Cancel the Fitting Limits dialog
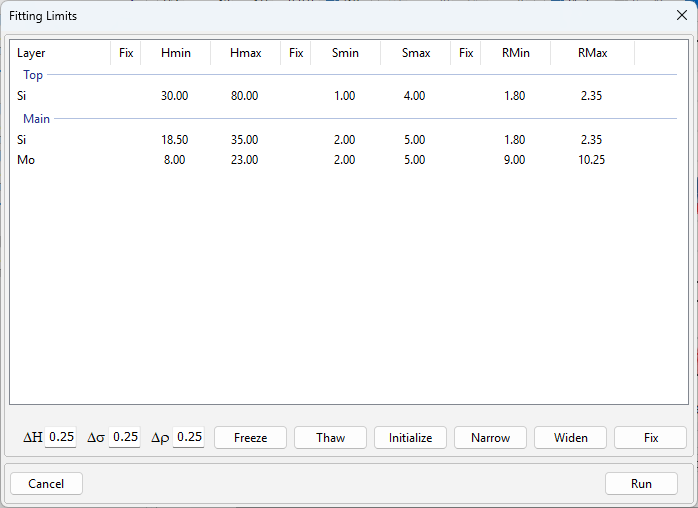 tap(46, 484)
